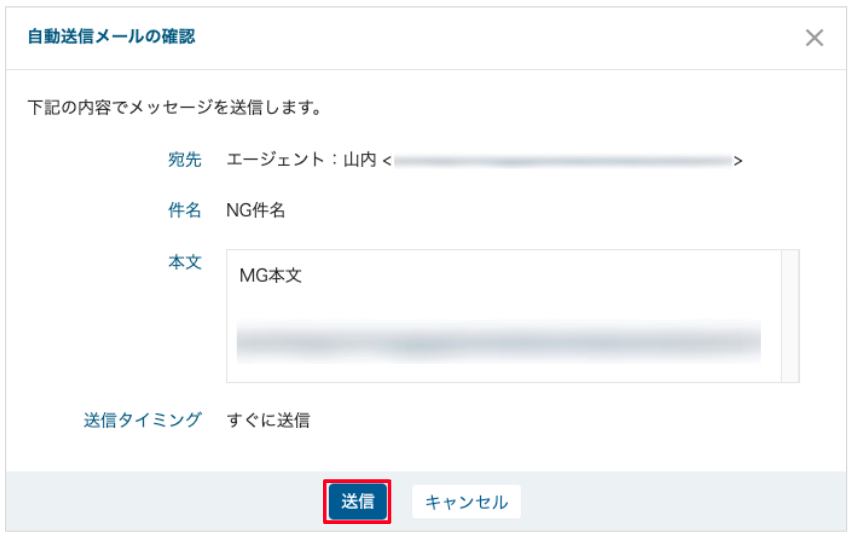Select the recipient エージェント:山内
This screenshot has height=538, width=852.
[x=300, y=159]
